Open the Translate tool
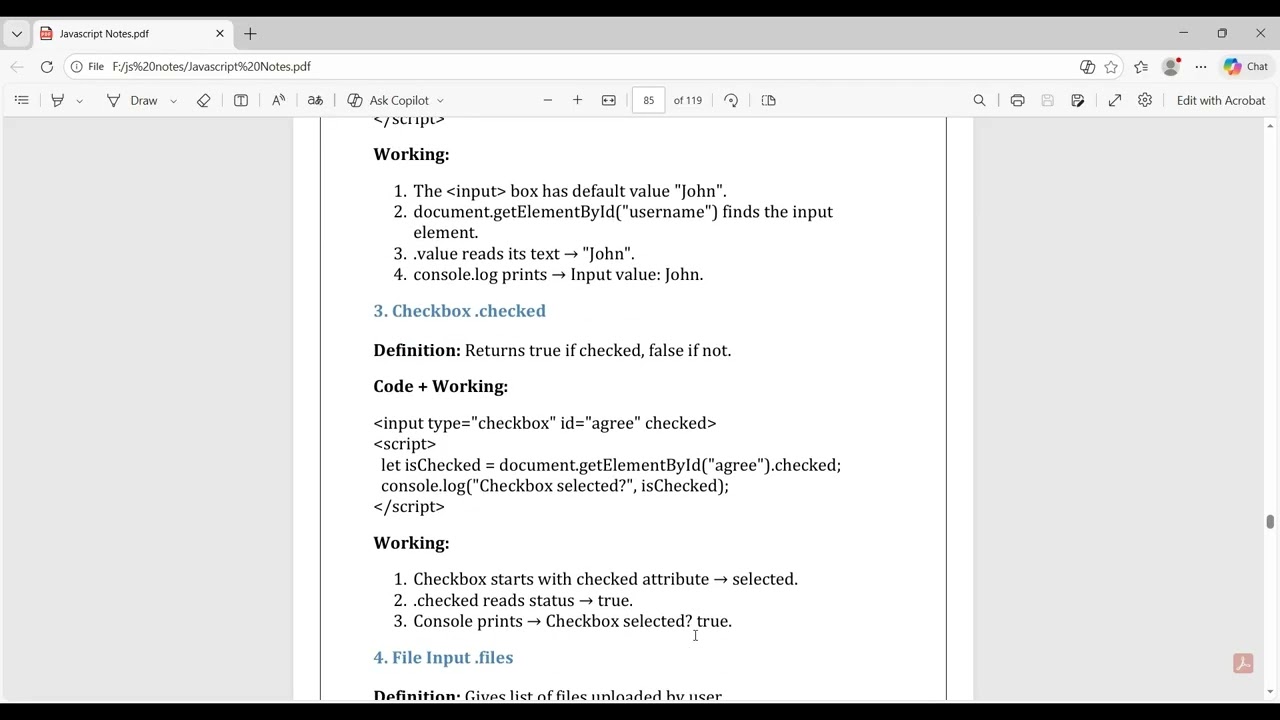 [x=315, y=100]
